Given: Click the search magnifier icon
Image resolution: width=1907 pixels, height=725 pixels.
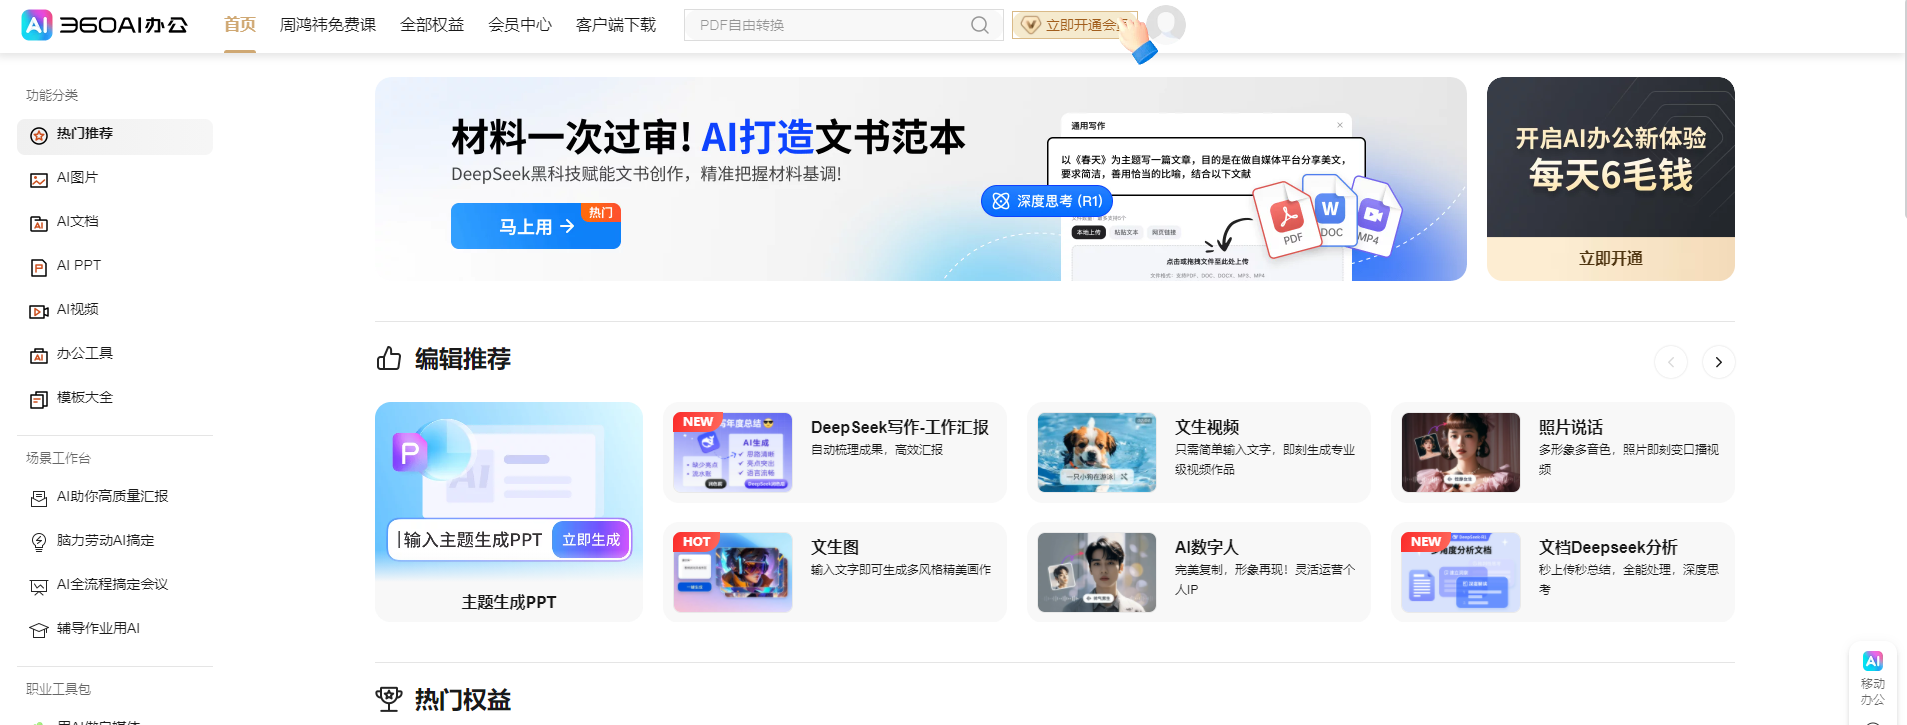Looking at the screenshot, I should 980,25.
